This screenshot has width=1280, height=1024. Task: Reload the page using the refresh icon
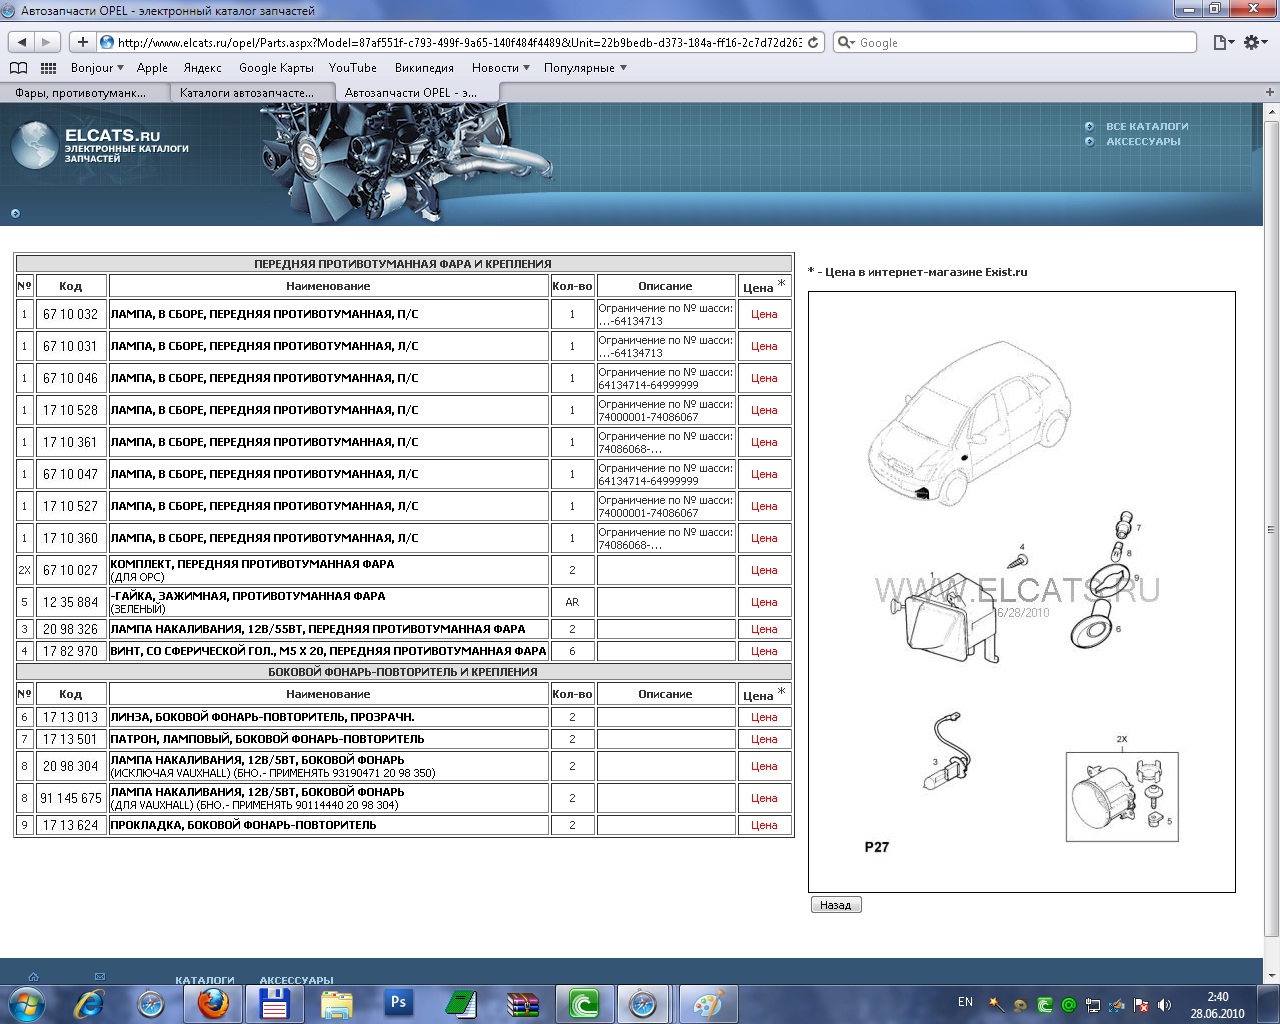tap(813, 42)
